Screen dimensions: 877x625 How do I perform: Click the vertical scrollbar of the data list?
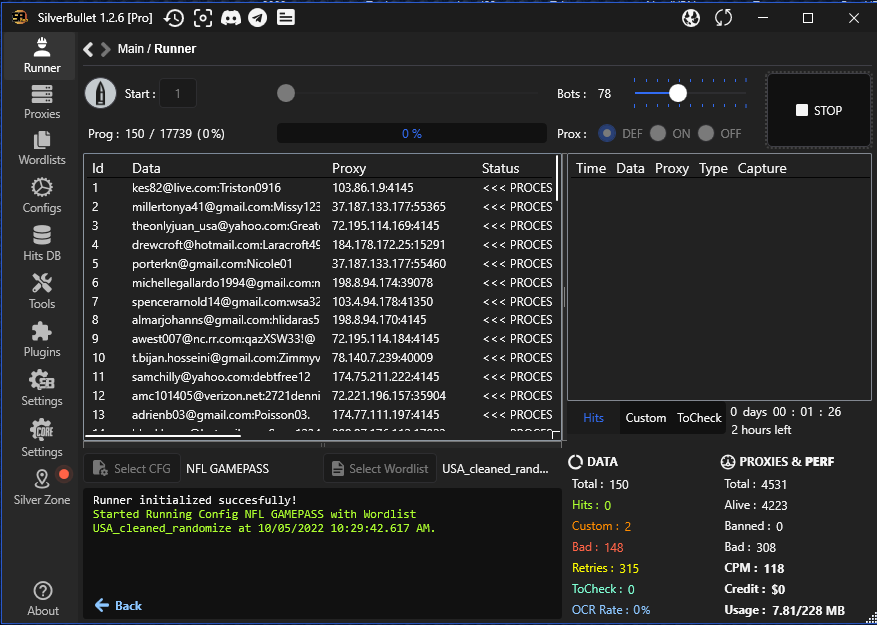point(558,178)
